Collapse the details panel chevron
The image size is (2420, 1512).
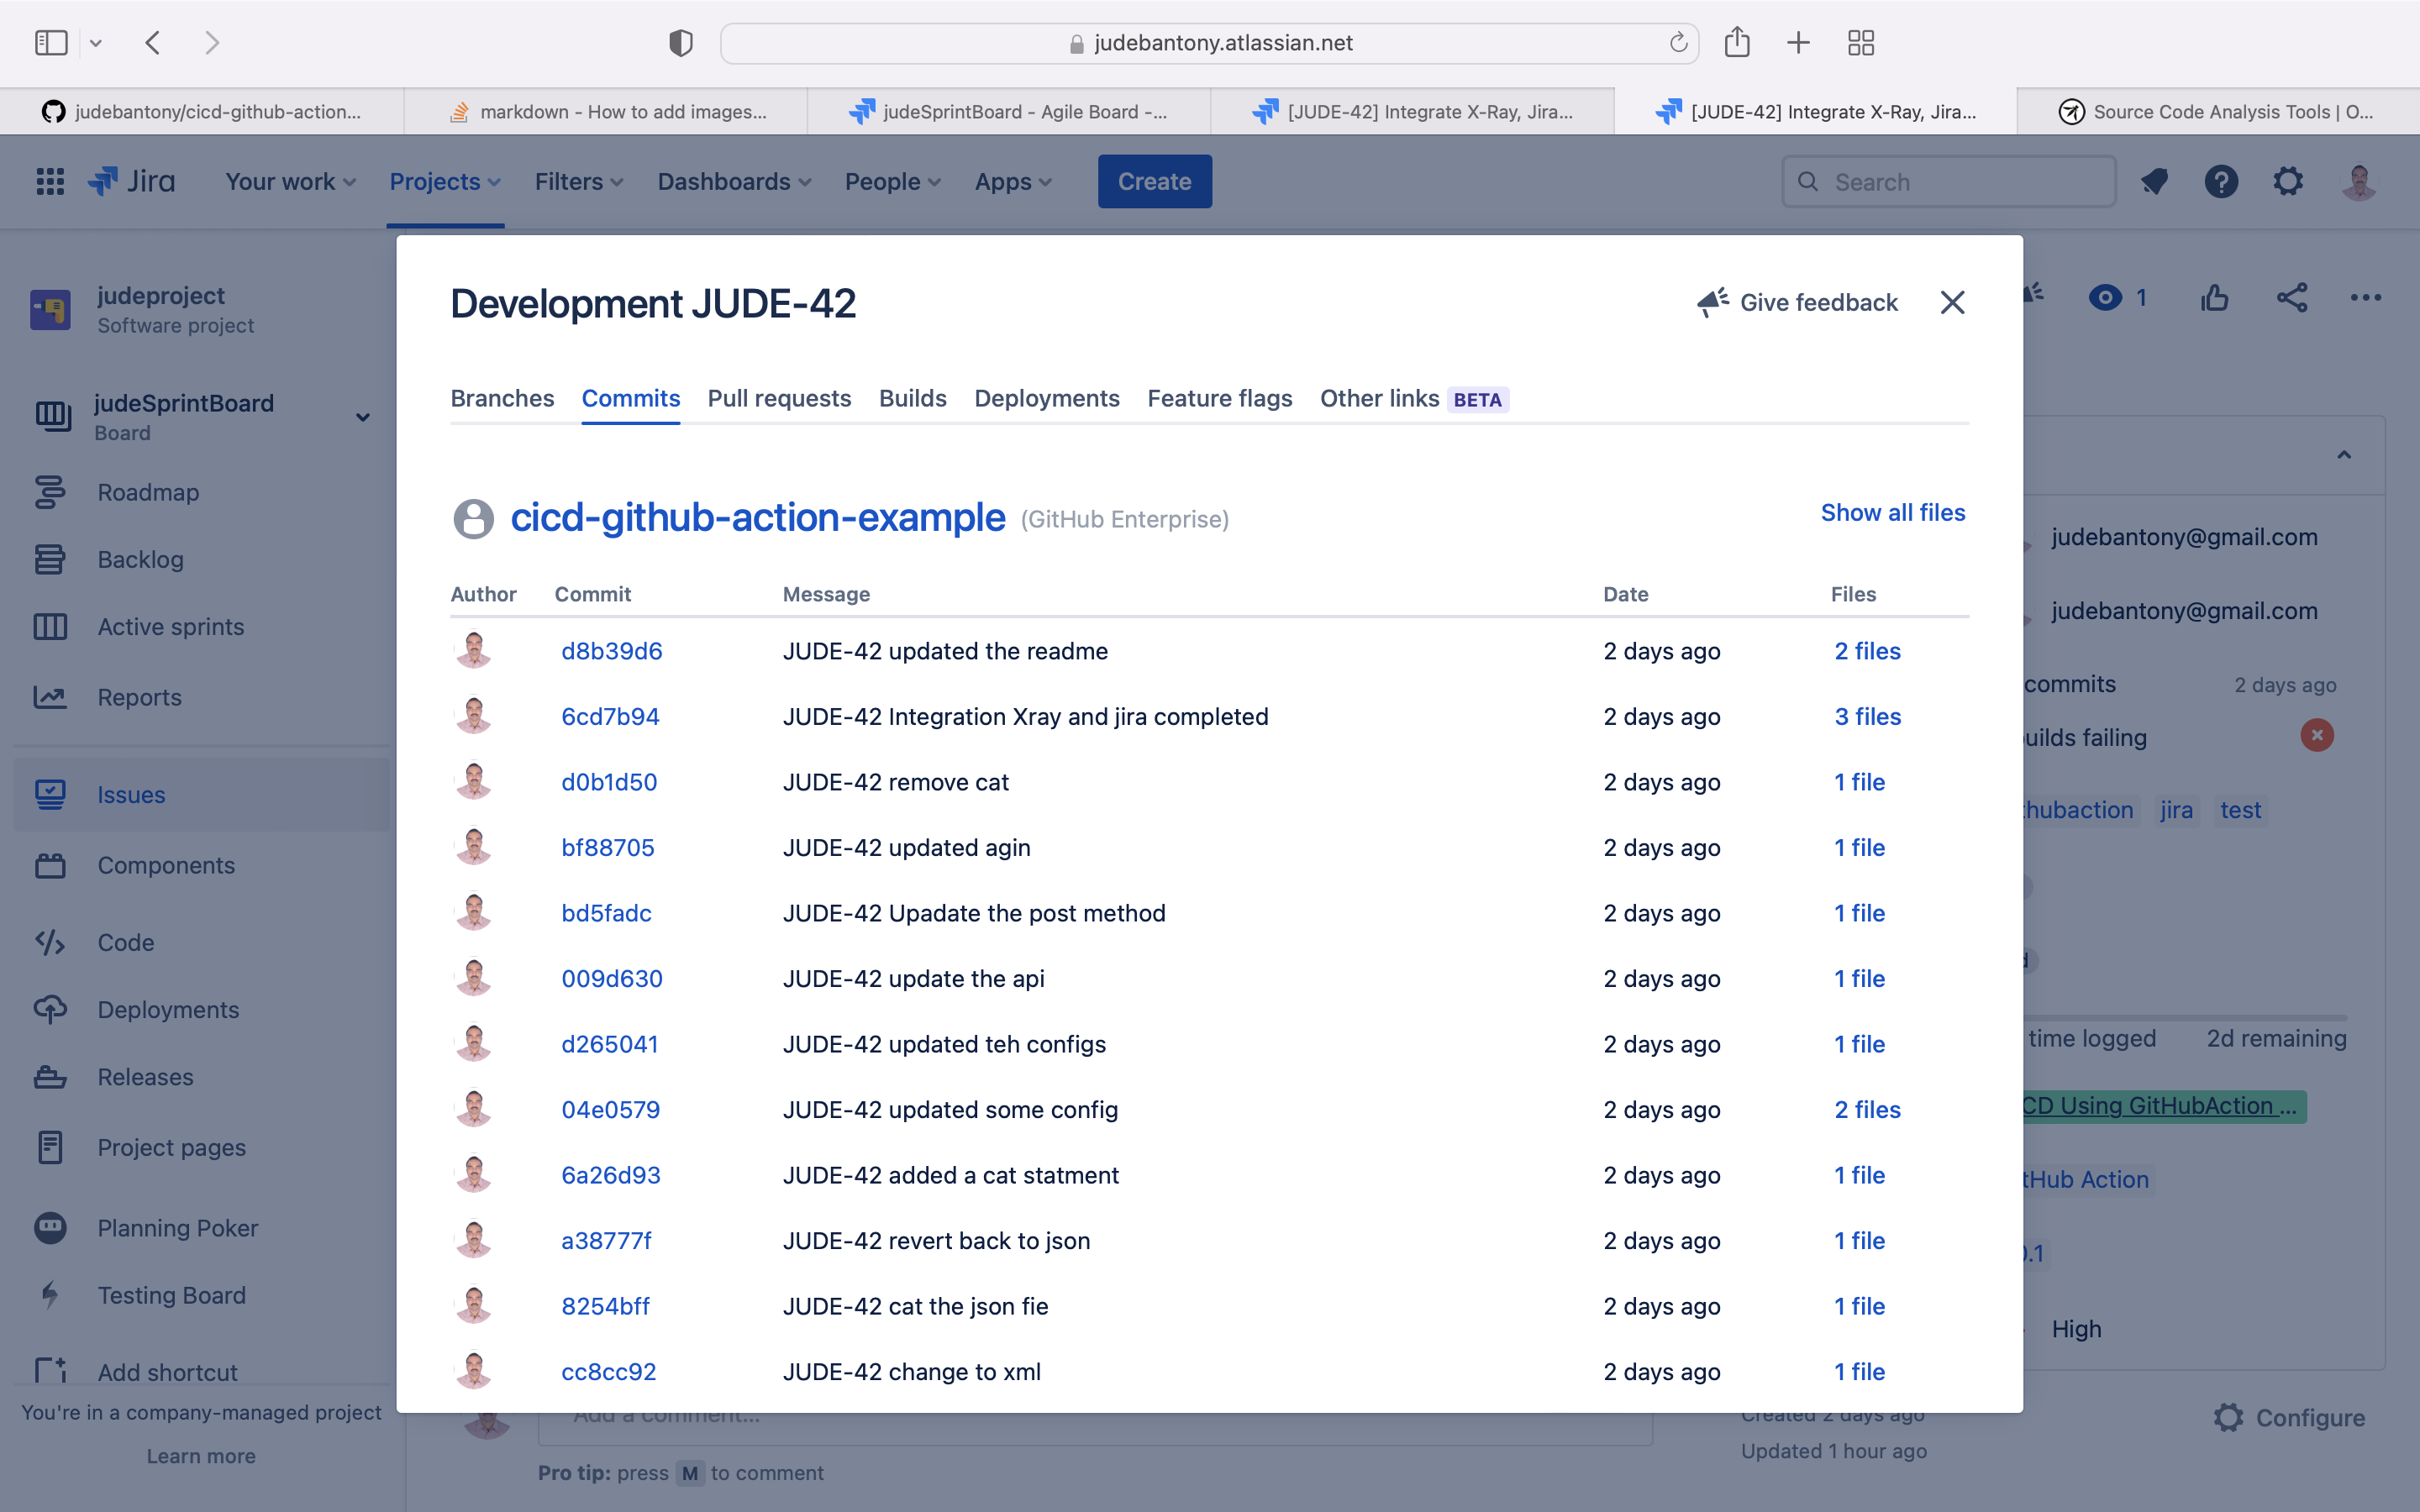click(x=2344, y=455)
